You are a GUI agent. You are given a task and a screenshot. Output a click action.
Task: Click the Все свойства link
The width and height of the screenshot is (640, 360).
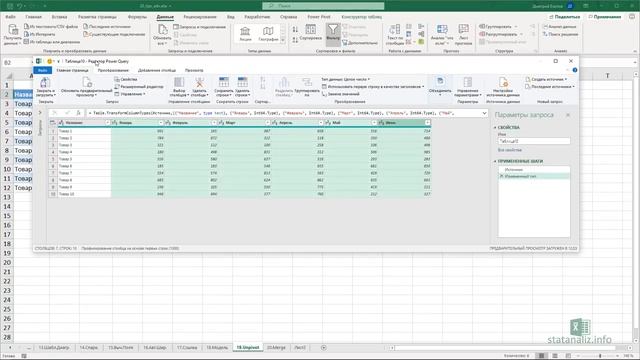(509, 150)
